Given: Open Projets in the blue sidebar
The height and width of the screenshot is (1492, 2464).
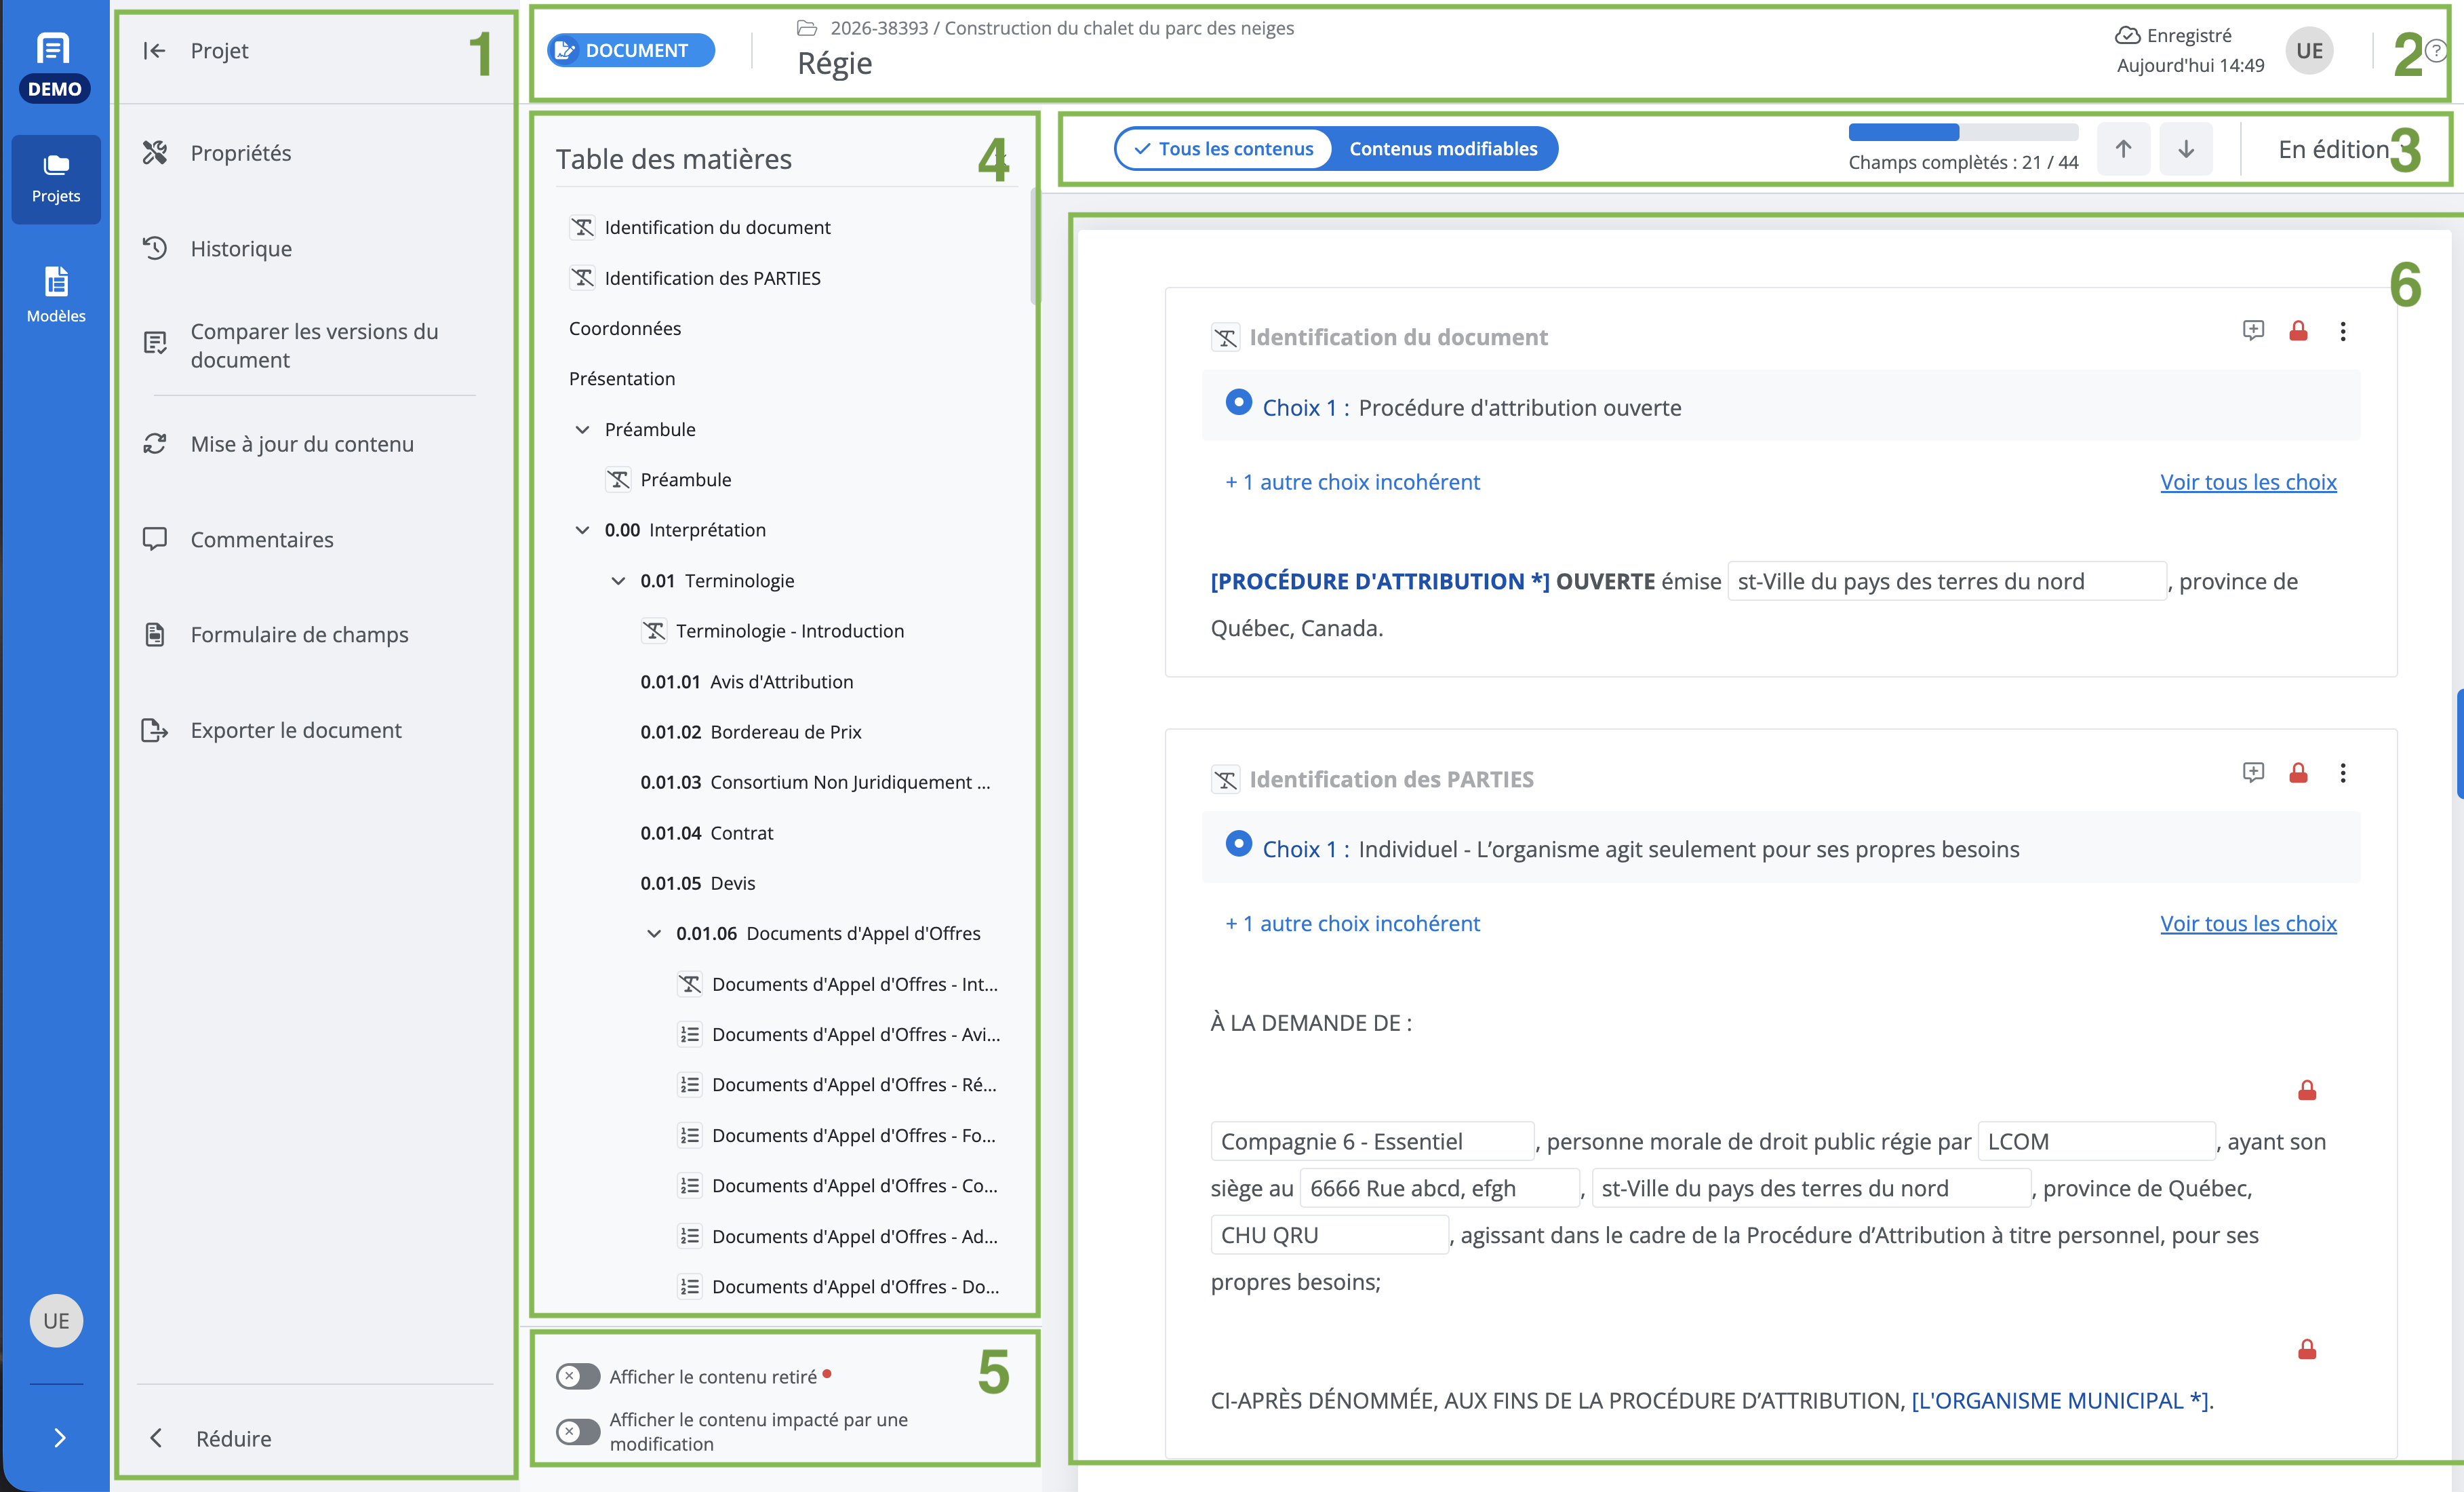Looking at the screenshot, I should [x=56, y=179].
